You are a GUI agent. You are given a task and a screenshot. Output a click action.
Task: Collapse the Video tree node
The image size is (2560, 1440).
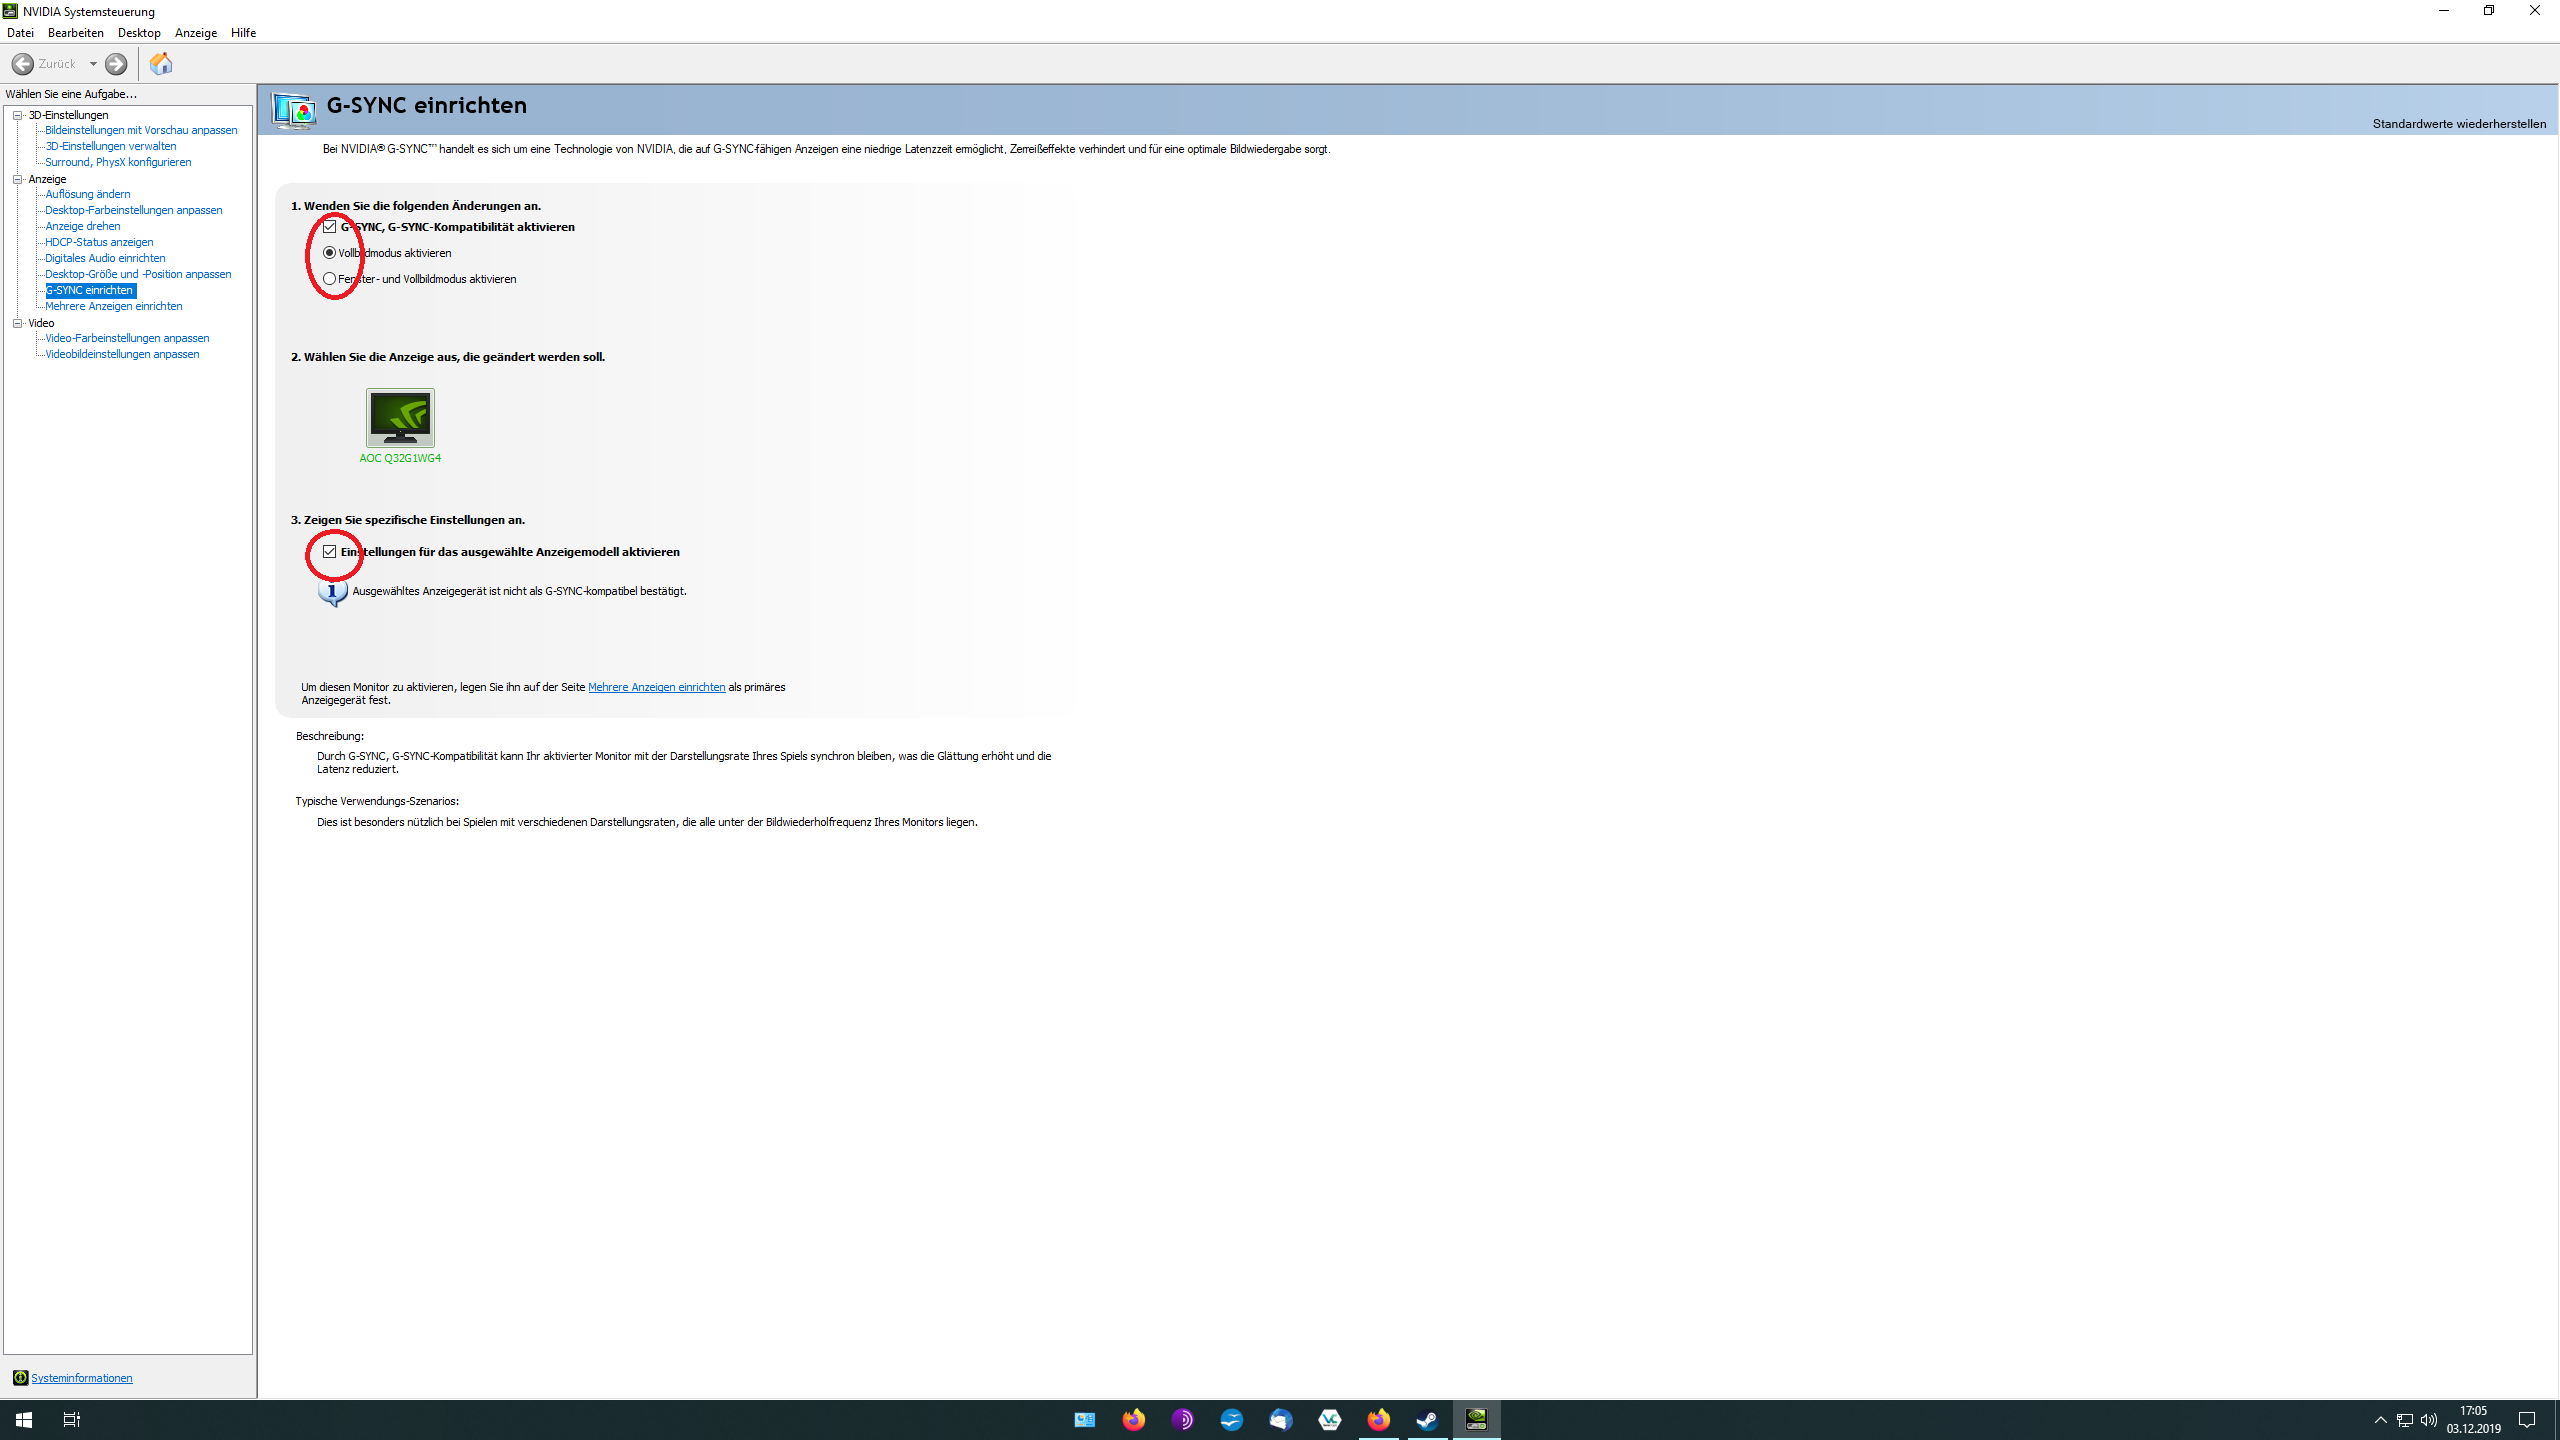click(x=18, y=323)
